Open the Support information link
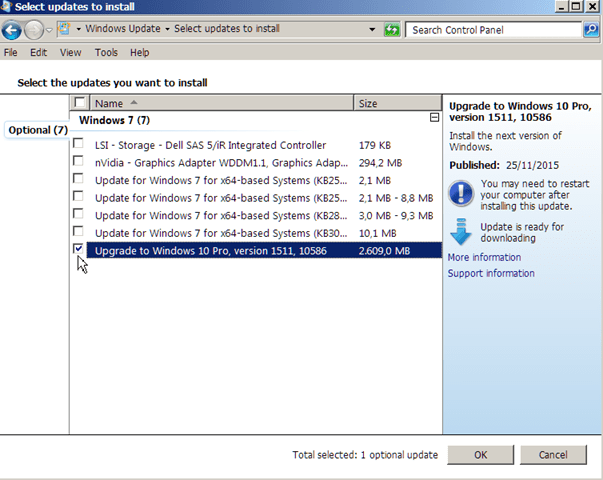This screenshot has width=603, height=480. 491,273
